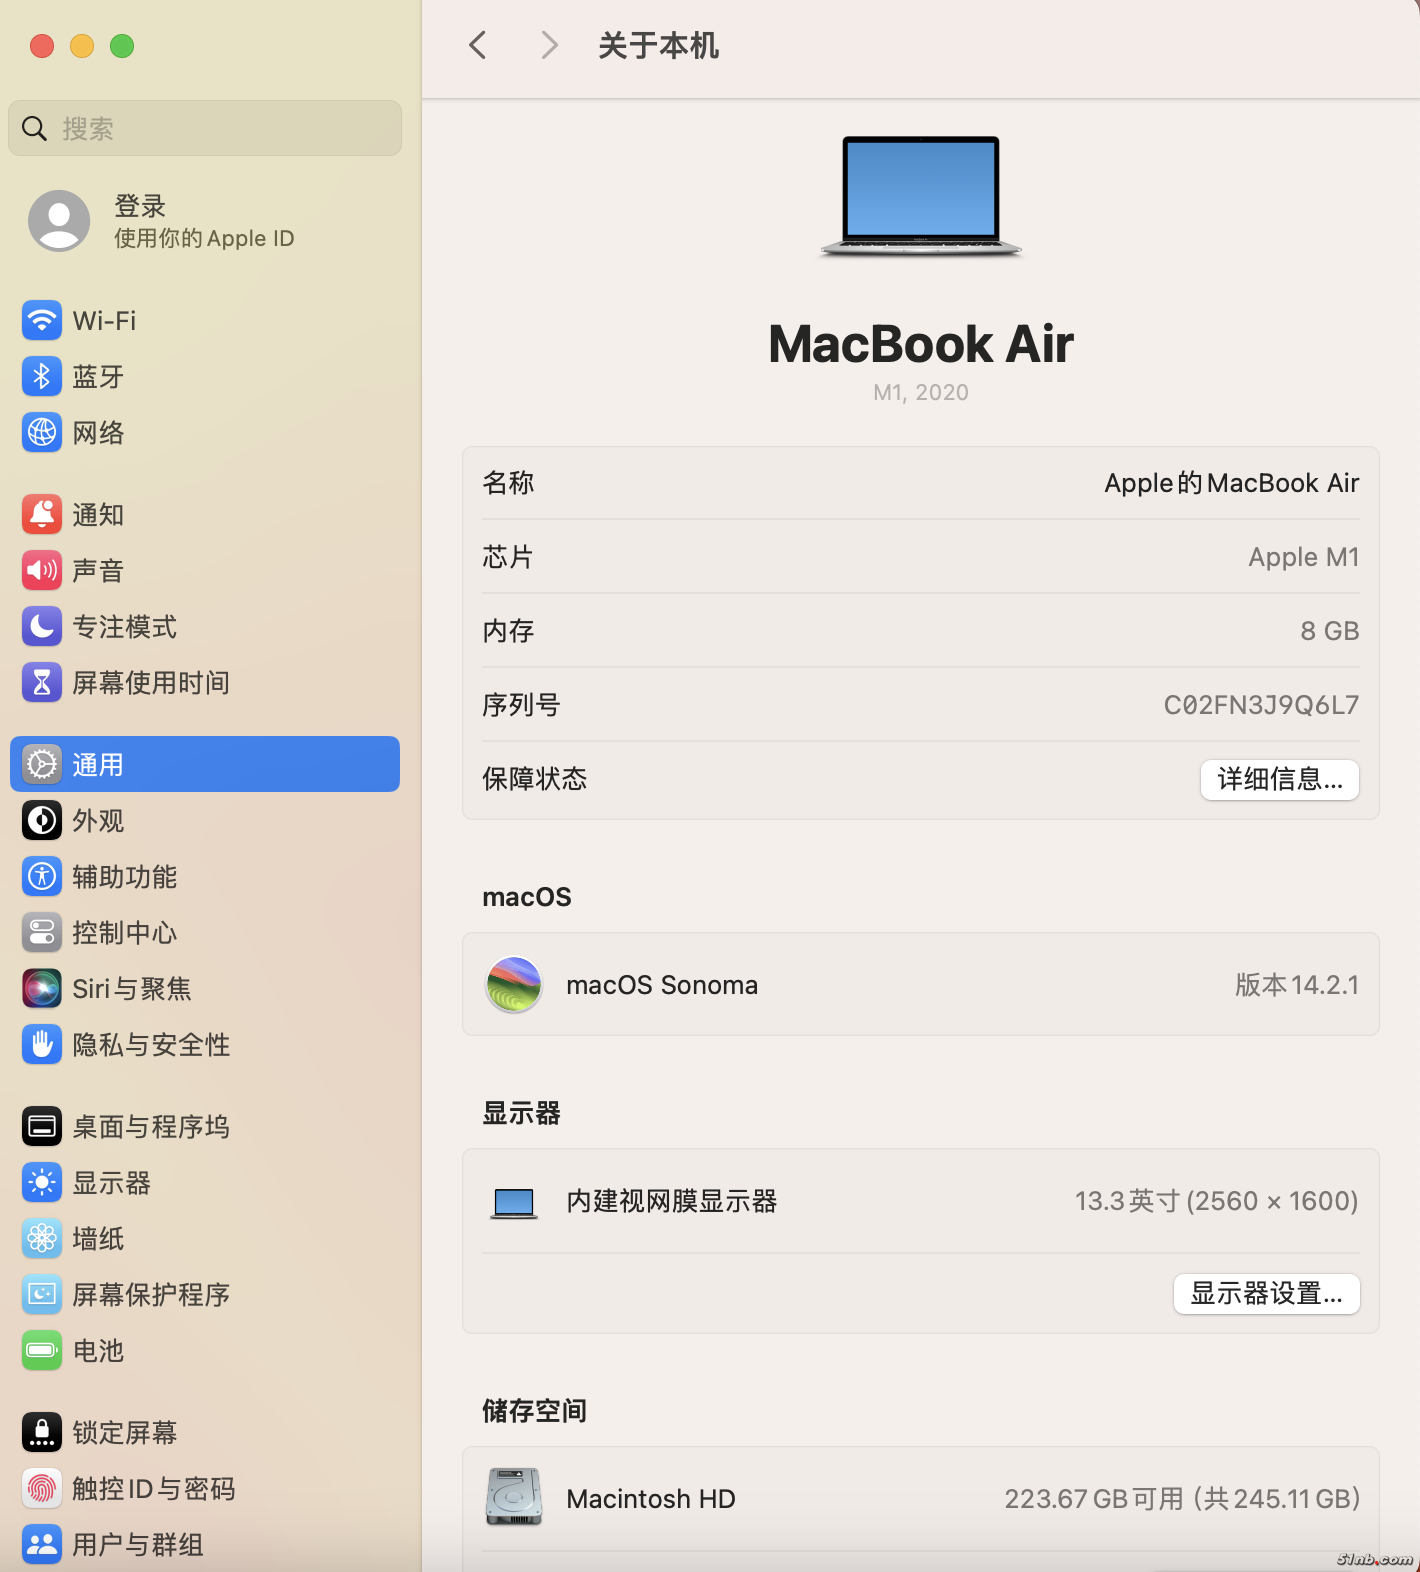Open the Wi-Fi settings icon

tap(42, 321)
